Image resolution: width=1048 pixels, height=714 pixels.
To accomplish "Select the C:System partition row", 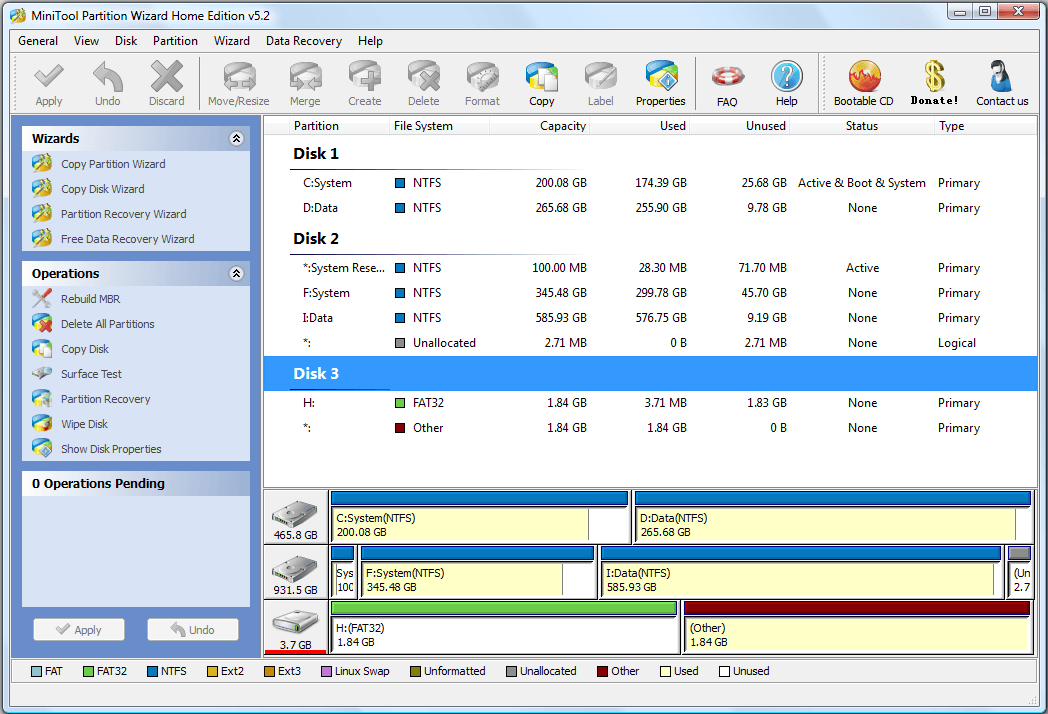I will (650, 183).
